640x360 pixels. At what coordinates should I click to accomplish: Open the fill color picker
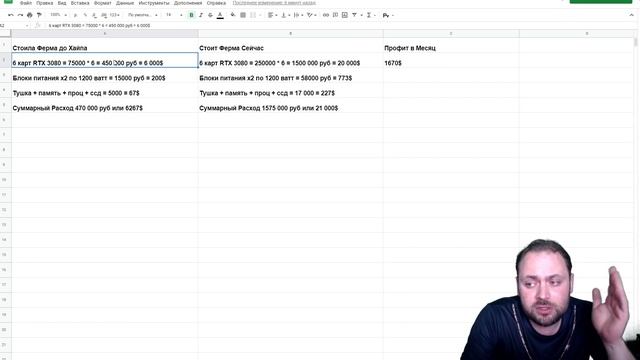pyautogui.click(x=233, y=15)
